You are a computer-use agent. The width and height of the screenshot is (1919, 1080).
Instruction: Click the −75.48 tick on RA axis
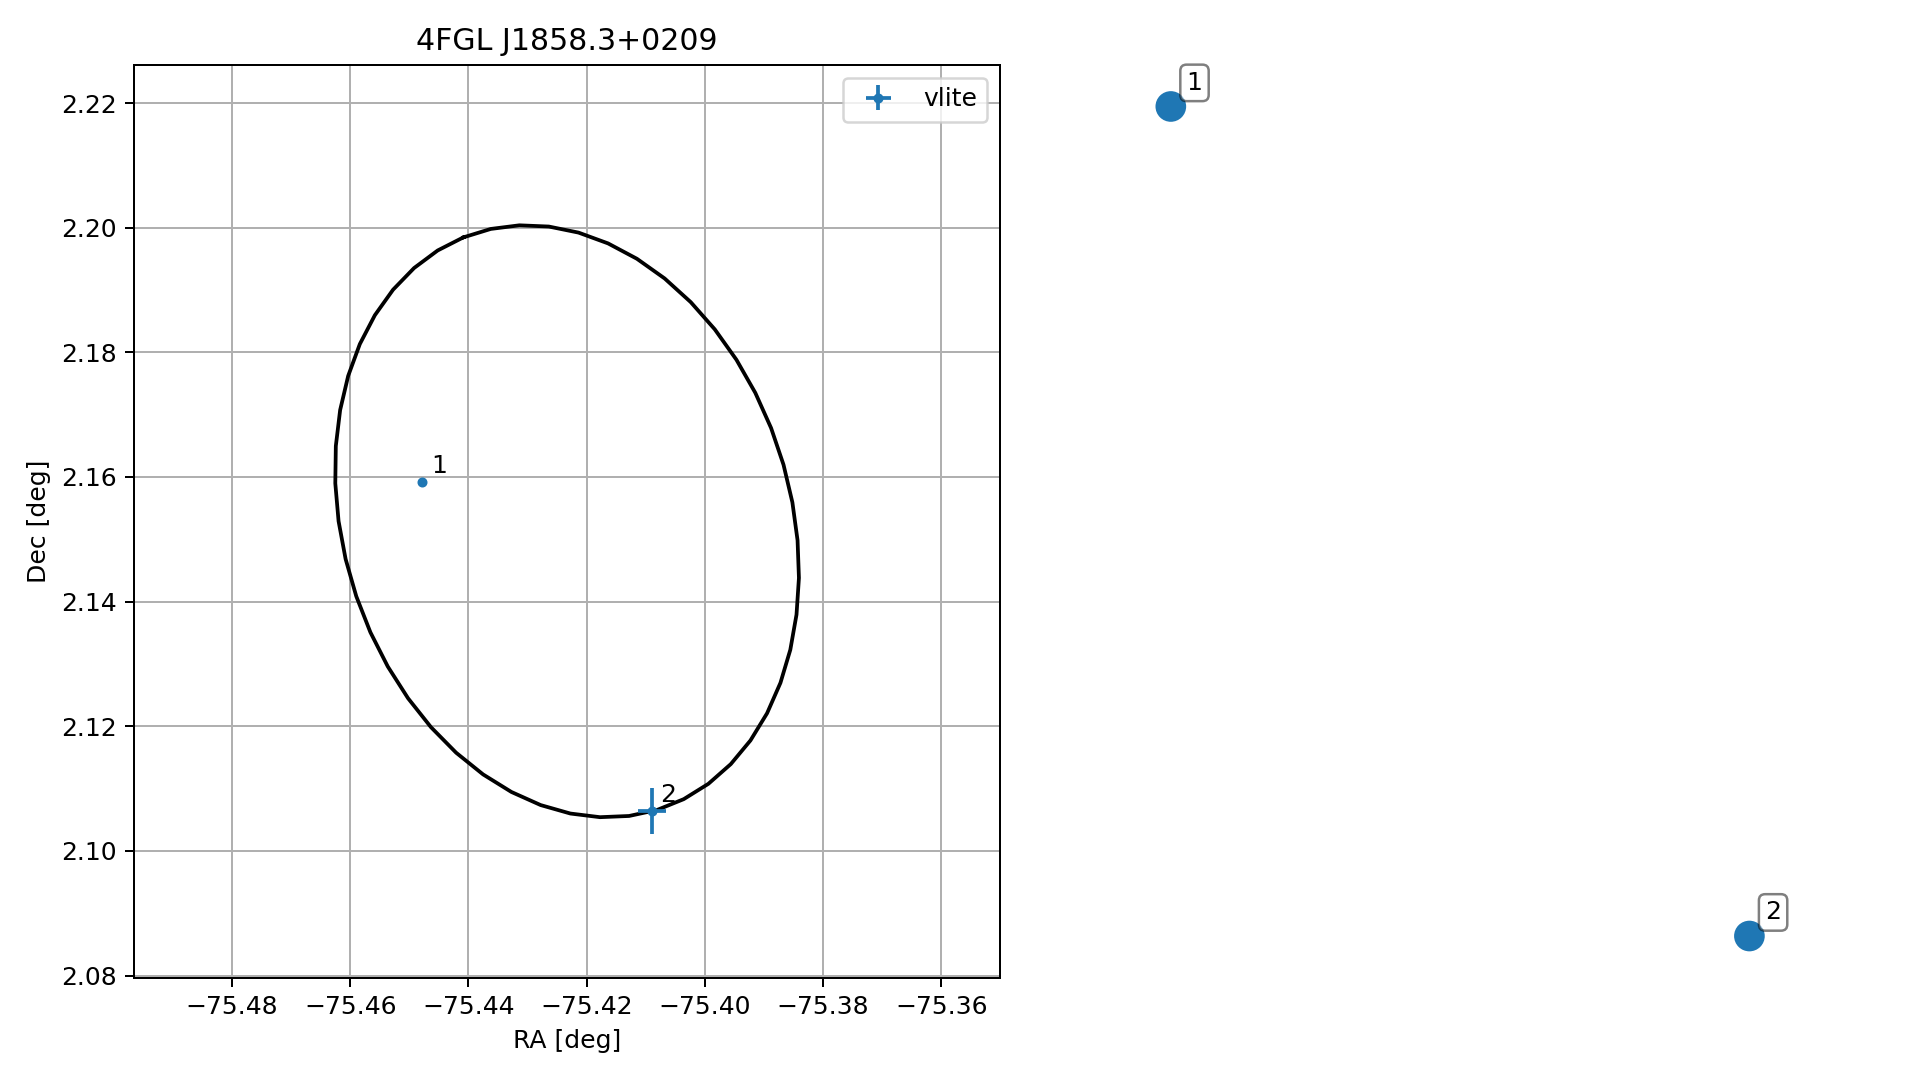[232, 1006]
